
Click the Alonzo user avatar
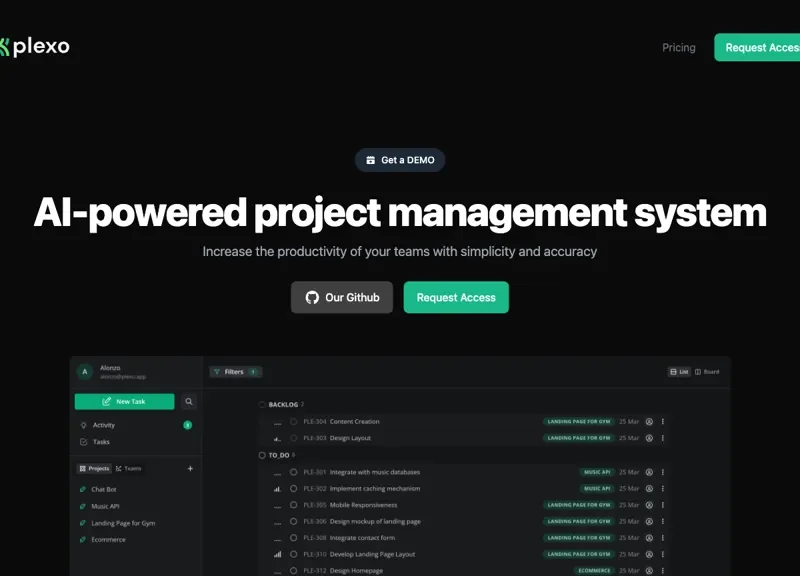click(85, 372)
